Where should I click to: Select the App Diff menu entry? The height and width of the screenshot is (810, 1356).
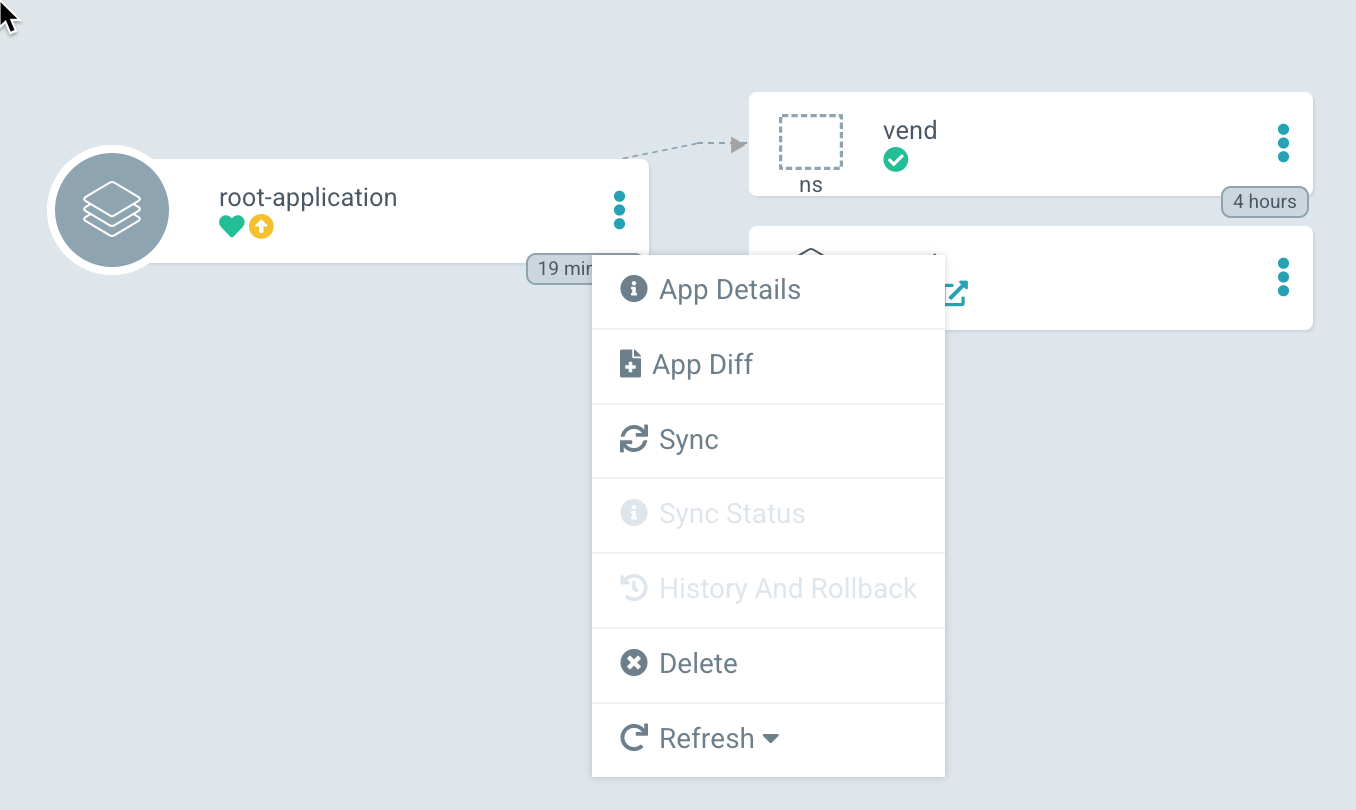[x=703, y=364]
